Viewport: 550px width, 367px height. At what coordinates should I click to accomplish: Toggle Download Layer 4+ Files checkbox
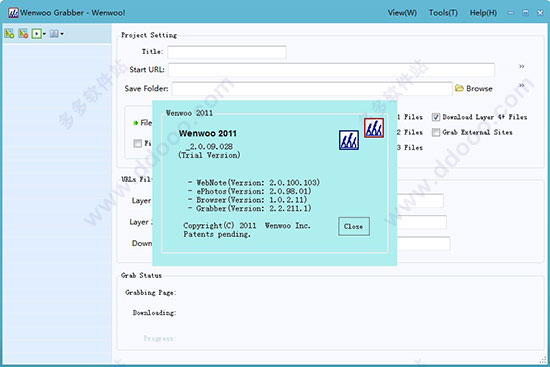pos(436,117)
